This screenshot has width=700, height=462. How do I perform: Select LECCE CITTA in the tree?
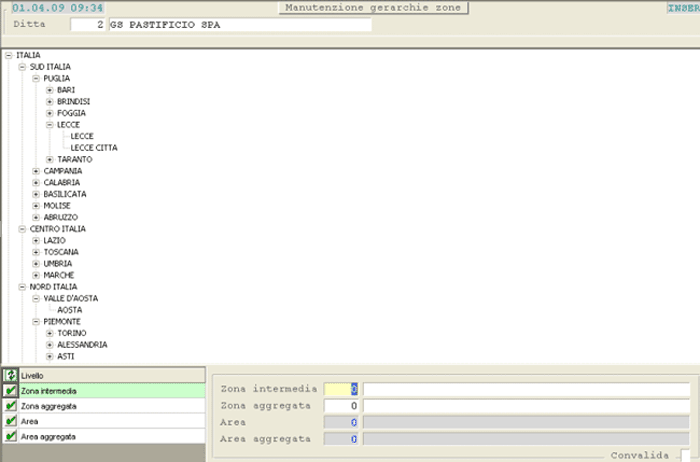point(94,148)
